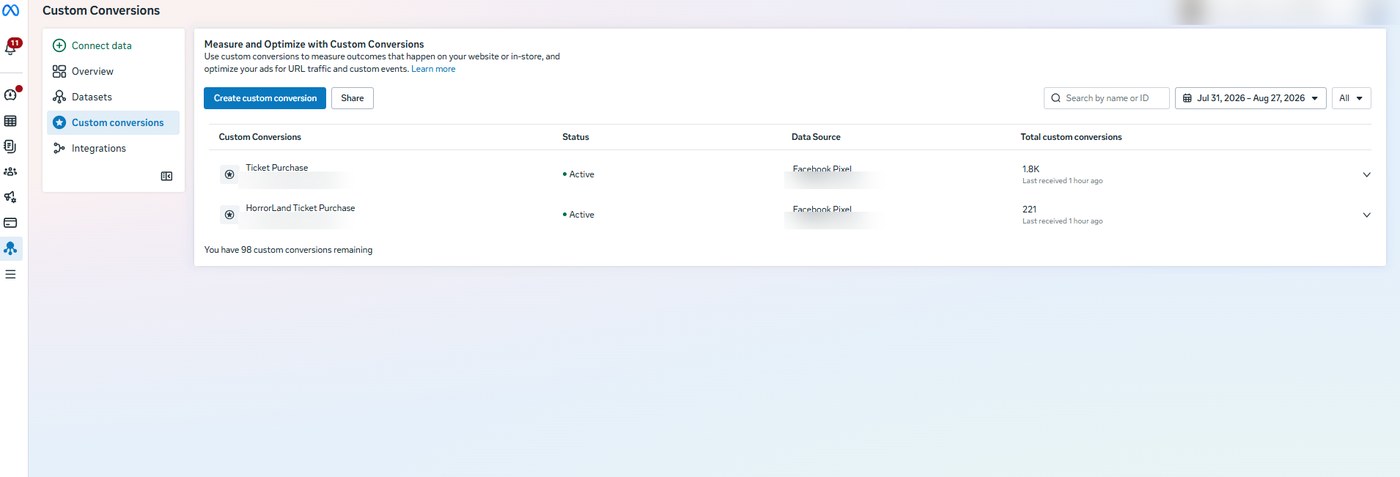Image resolution: width=1400 pixels, height=477 pixels.
Task: Click the Datasets node icon
Action: tap(59, 97)
